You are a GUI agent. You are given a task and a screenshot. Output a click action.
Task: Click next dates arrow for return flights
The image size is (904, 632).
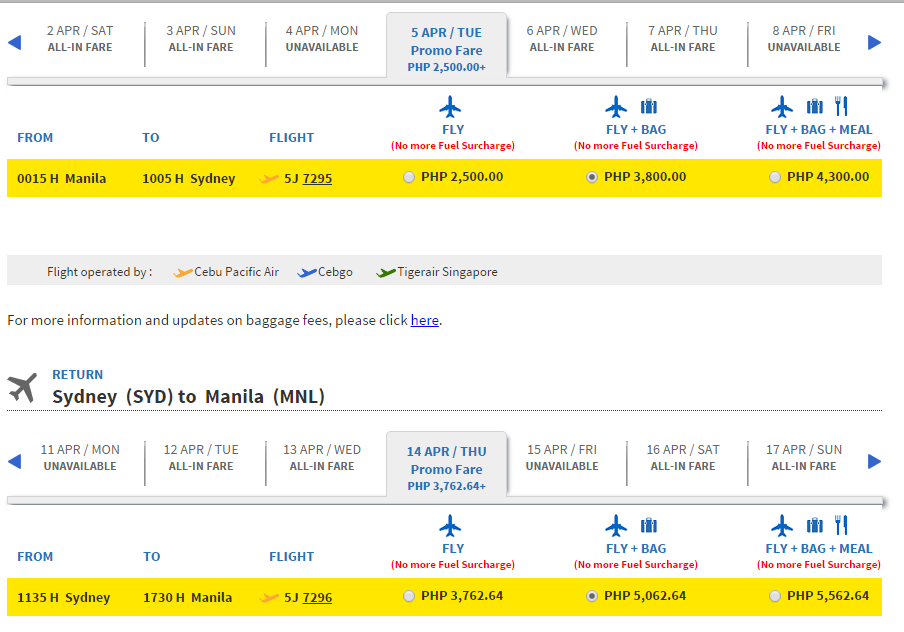pyautogui.click(x=874, y=461)
